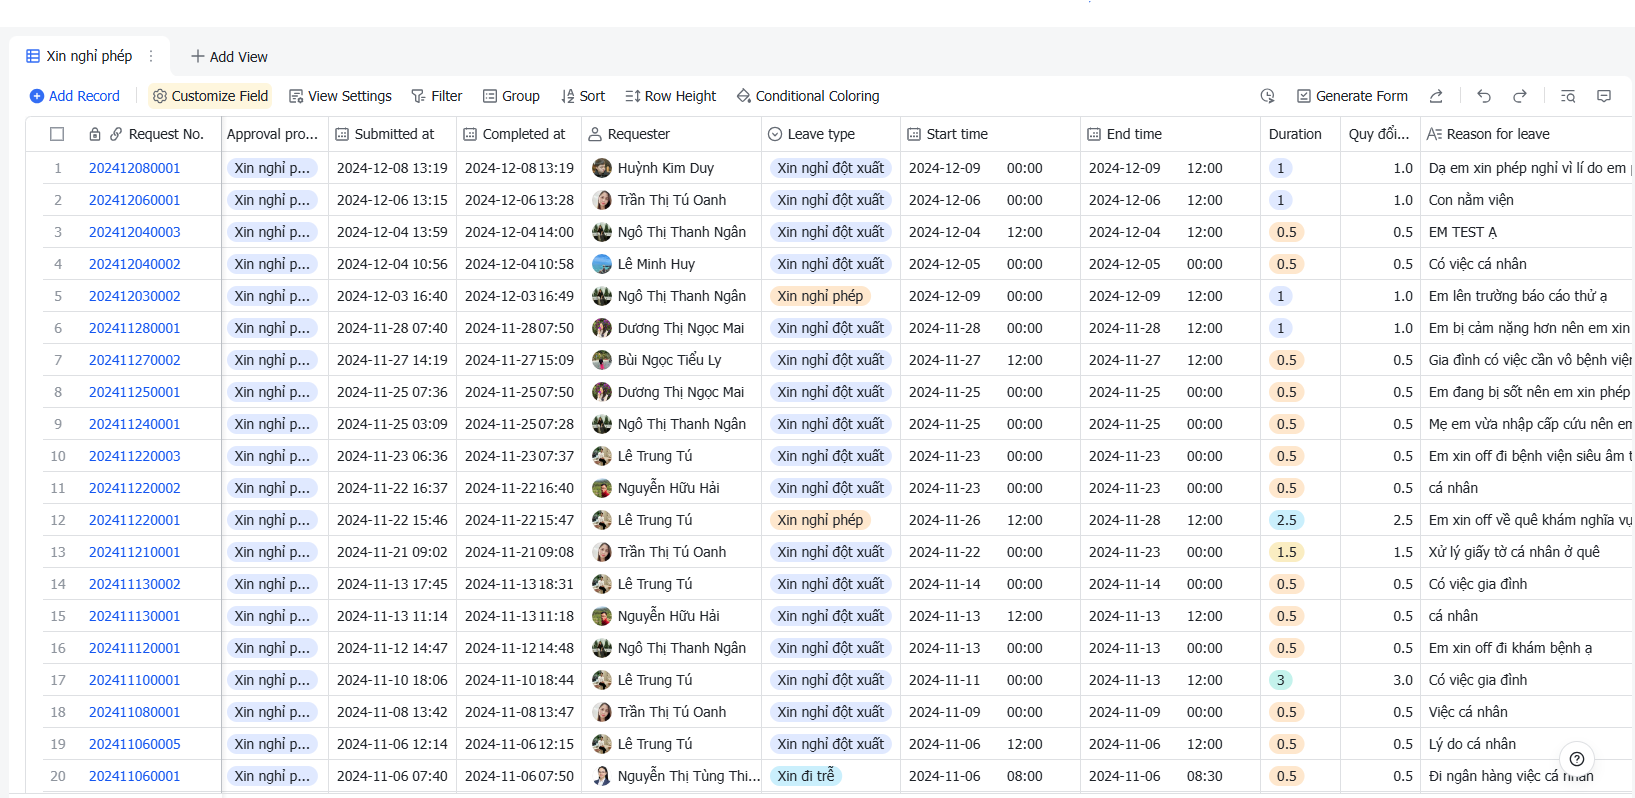Click the undo arrow icon
1635x798 pixels.
[x=1484, y=96]
